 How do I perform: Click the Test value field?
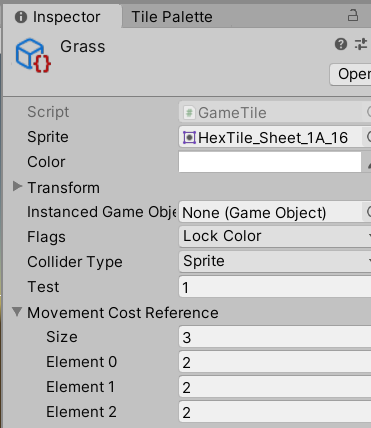point(275,287)
